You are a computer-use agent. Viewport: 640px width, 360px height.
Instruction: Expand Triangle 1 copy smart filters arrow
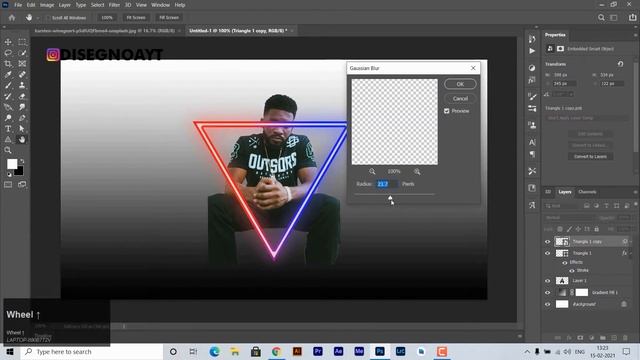(x=631, y=242)
